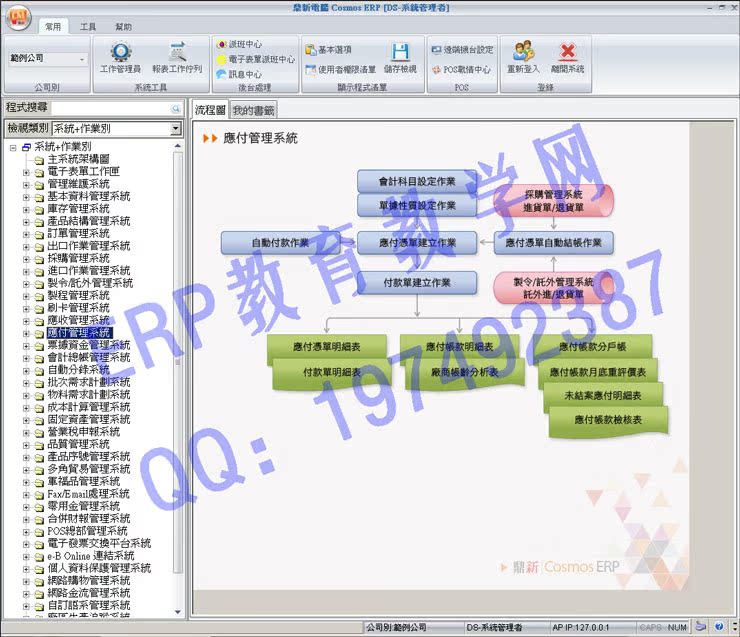The width and height of the screenshot is (740, 637).
Task: Expand the 應收管理系統 node
Action: point(26,321)
